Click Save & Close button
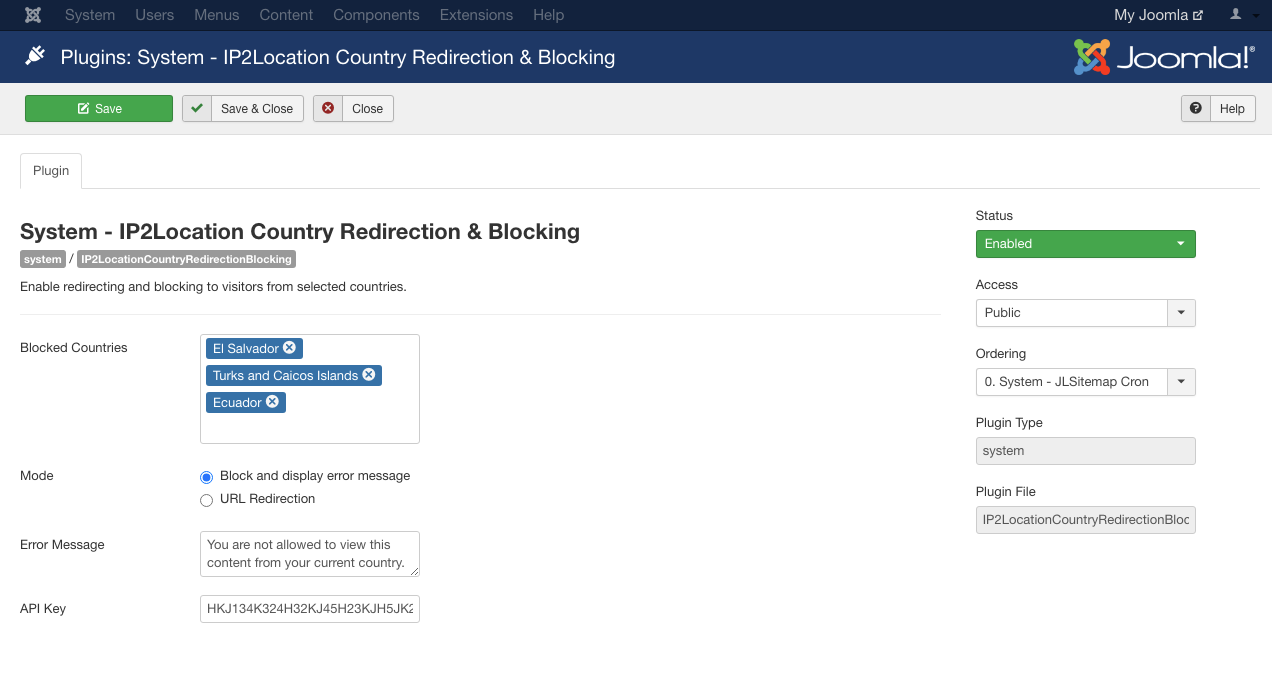The width and height of the screenshot is (1272, 680). point(243,108)
